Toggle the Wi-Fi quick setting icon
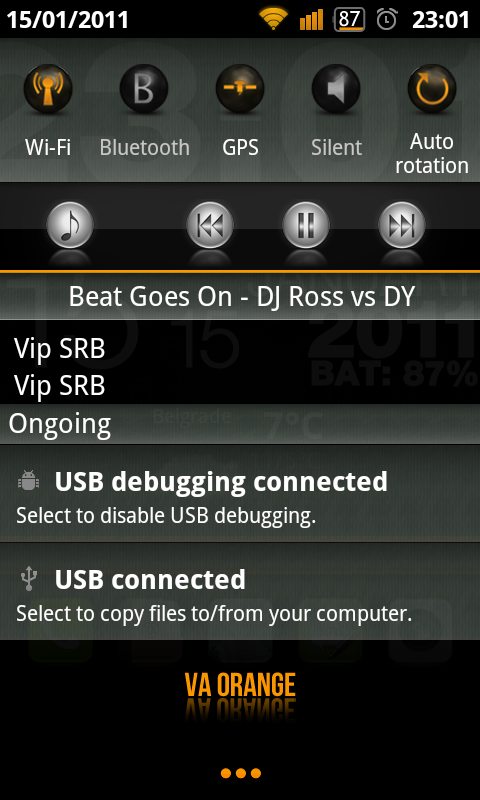This screenshot has width=480, height=800. coord(48,89)
